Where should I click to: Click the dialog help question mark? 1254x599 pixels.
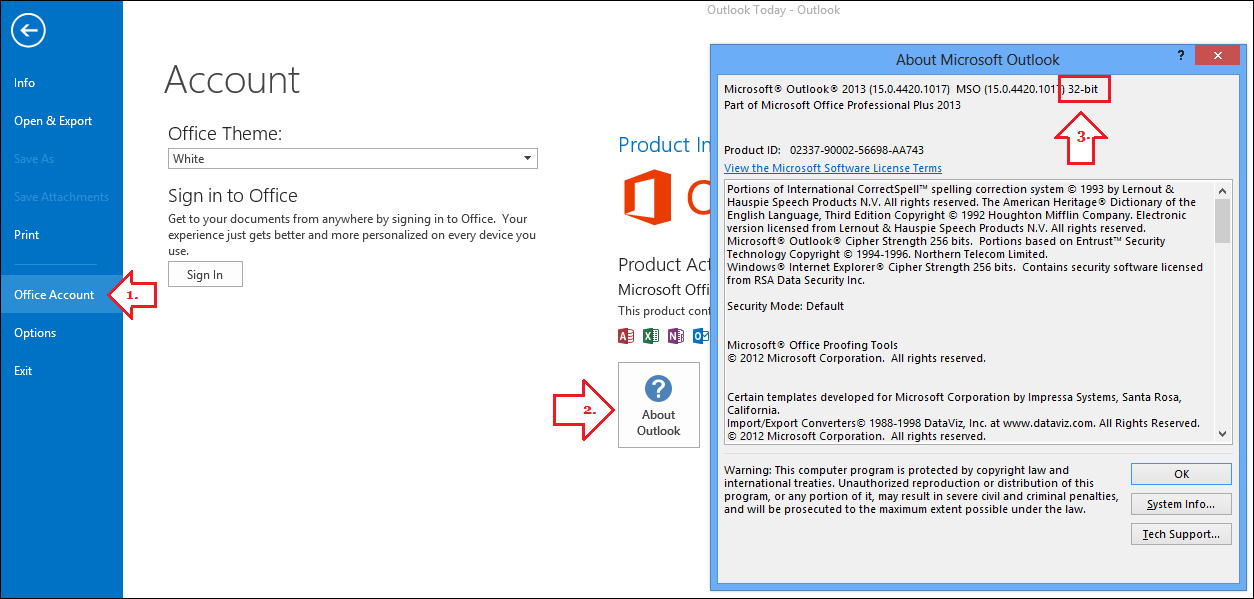tap(1181, 55)
